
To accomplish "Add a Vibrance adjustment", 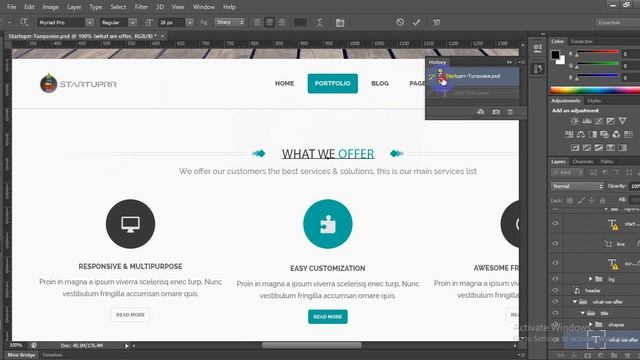I will pos(622,121).
